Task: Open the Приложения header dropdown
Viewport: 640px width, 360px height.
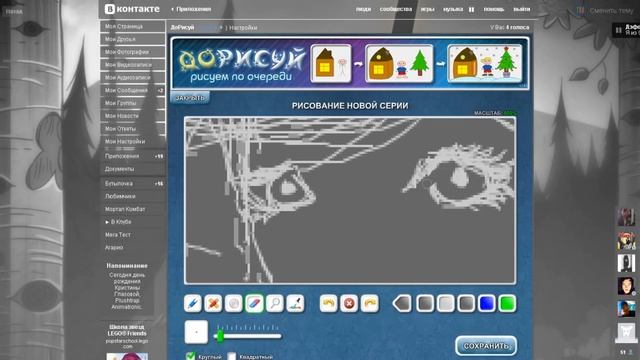Action: 191,9
